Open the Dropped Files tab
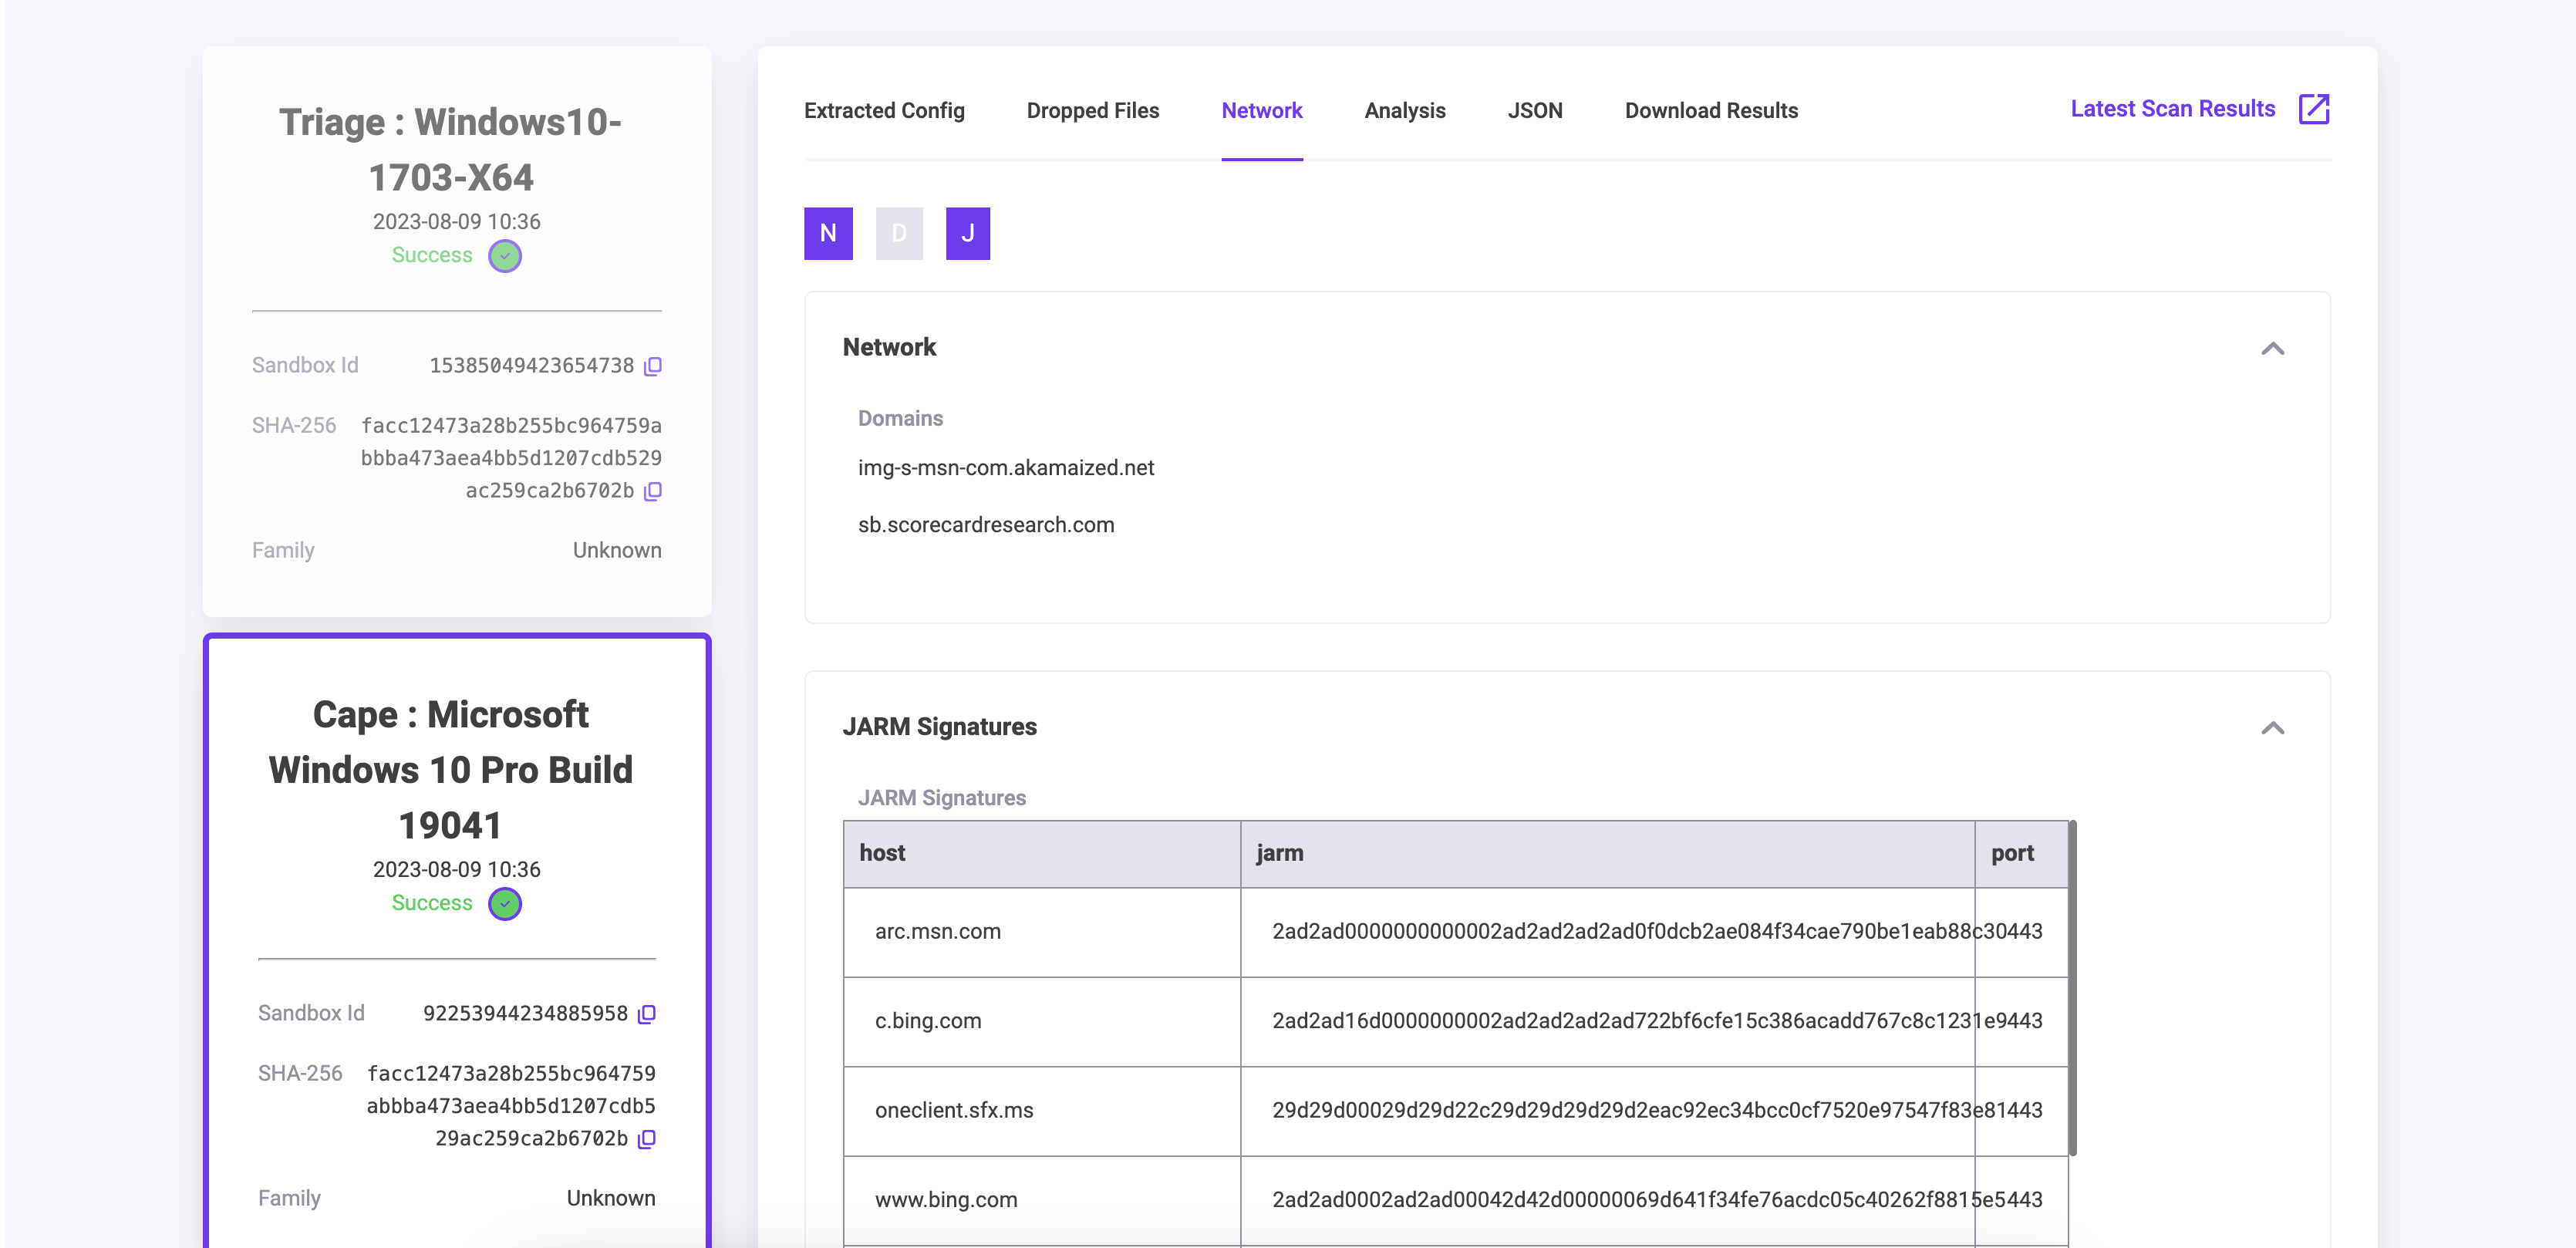The width and height of the screenshot is (2576, 1248). click(1092, 111)
